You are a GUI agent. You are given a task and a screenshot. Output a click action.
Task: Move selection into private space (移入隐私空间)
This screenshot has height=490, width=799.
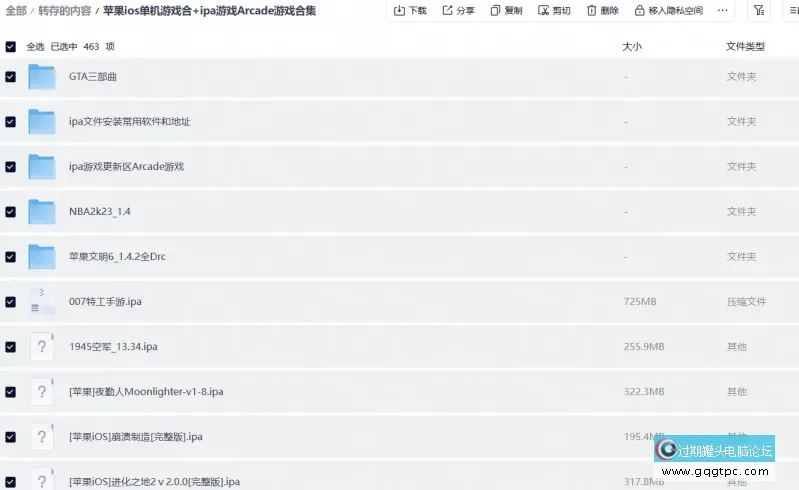669,10
